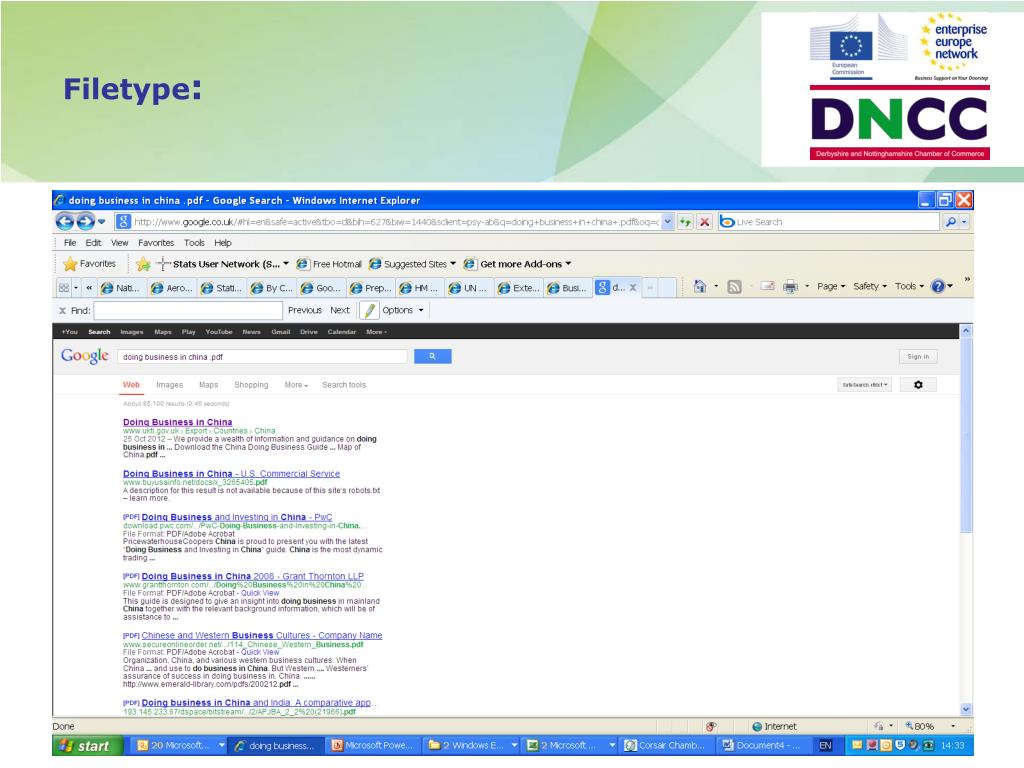Image resolution: width=1024 pixels, height=768 pixels.
Task: Click the Free Hotmail favorites link
Action: [x=329, y=264]
